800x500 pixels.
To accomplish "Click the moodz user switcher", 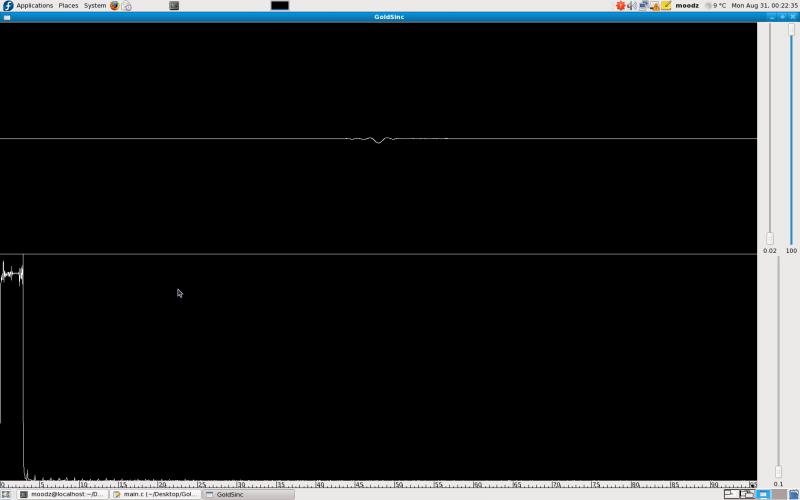I will 687,6.
